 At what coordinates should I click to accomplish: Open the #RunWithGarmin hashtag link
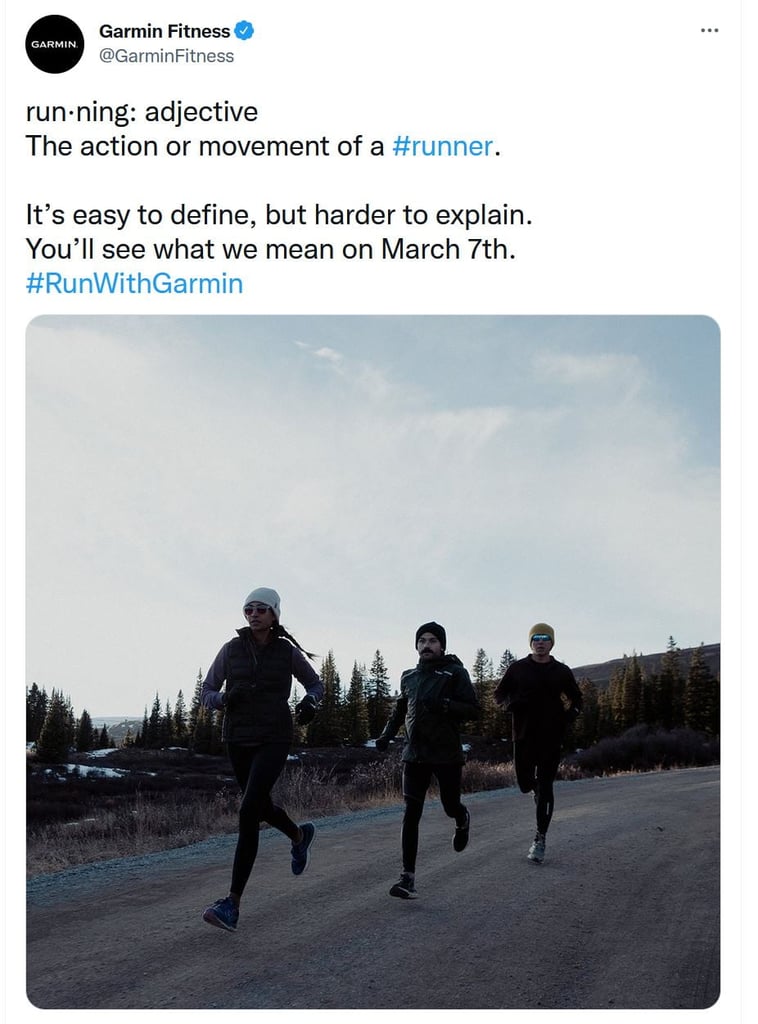click(133, 284)
